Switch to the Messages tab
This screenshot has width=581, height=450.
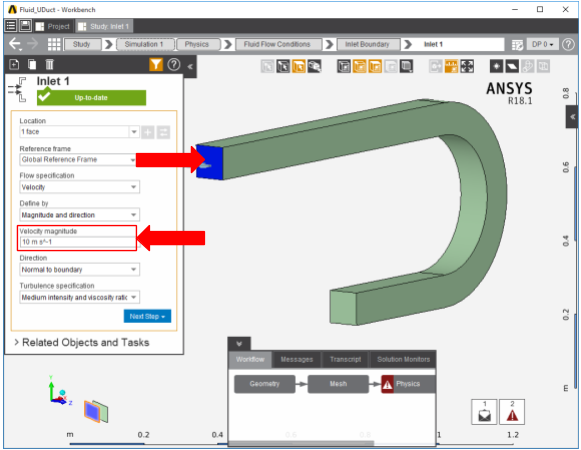(296, 360)
